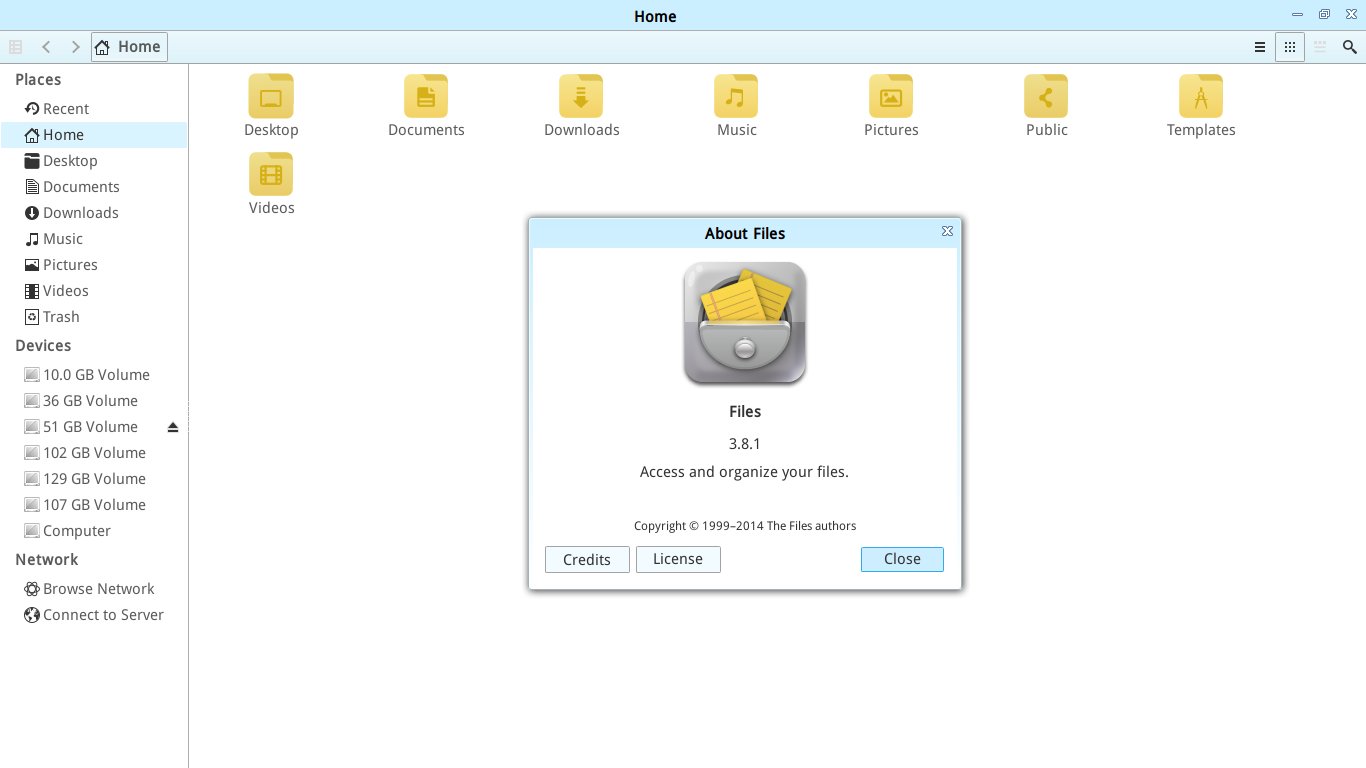Select the Pictures folder in the main view
Screen dimensions: 1366x768
[891, 97]
